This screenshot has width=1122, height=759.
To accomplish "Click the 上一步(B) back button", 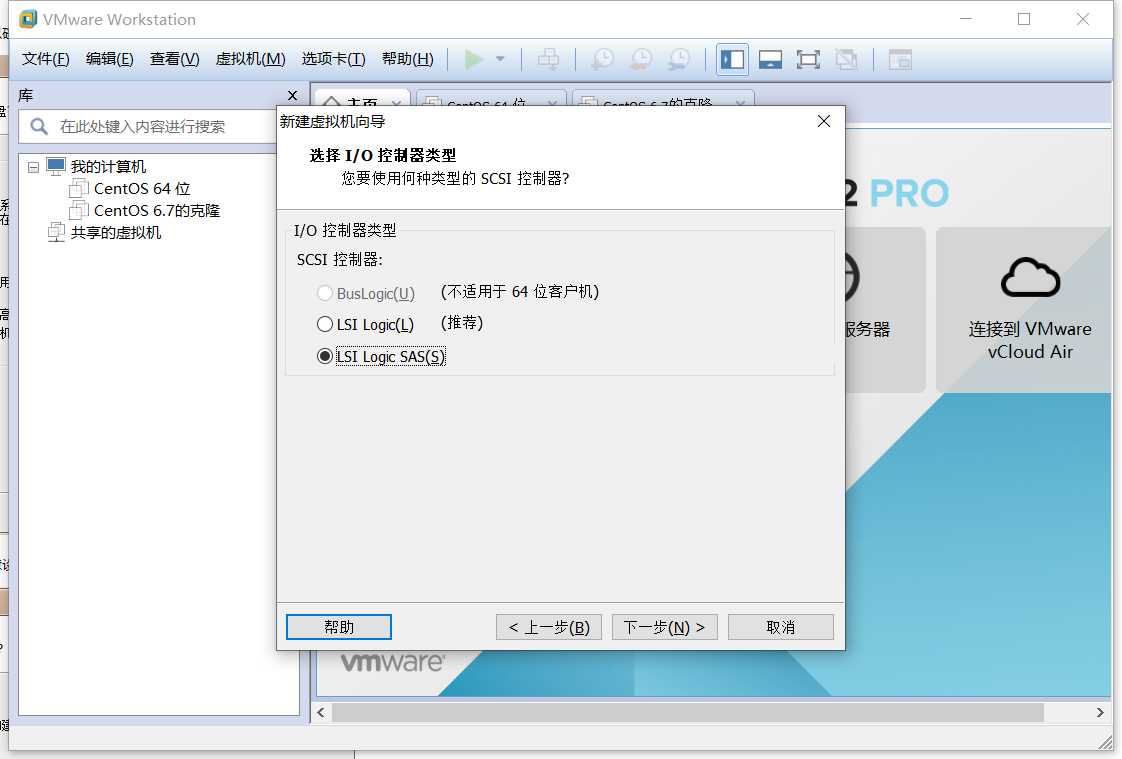I will point(549,627).
